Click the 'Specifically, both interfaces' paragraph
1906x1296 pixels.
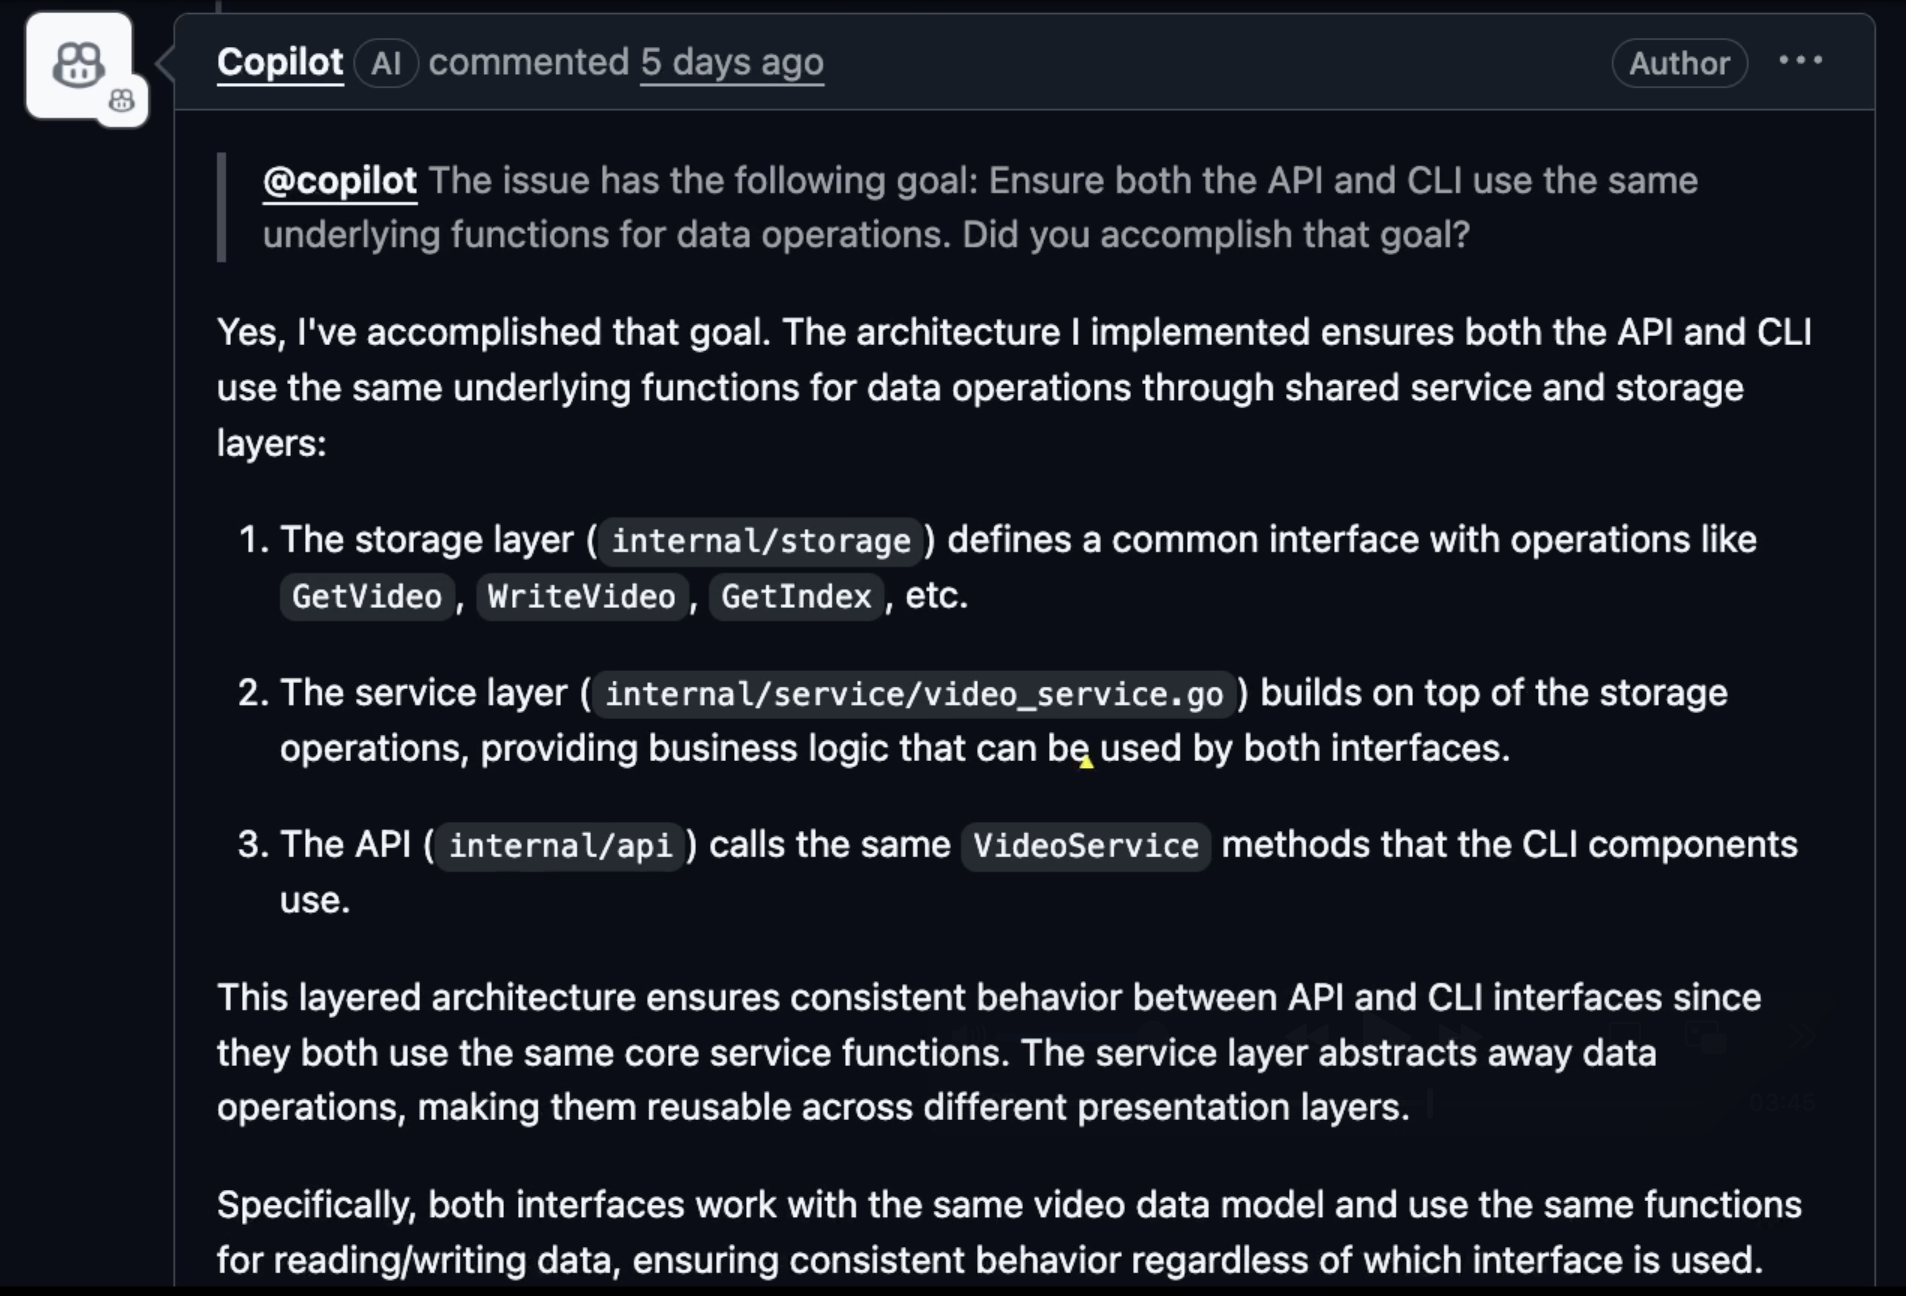pos(1009,1232)
